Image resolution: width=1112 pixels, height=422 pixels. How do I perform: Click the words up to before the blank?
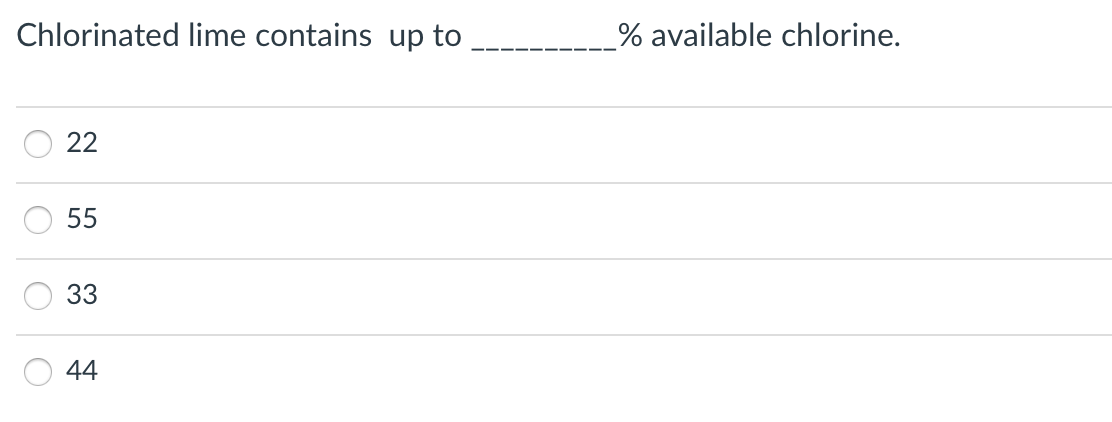pyautogui.click(x=426, y=37)
